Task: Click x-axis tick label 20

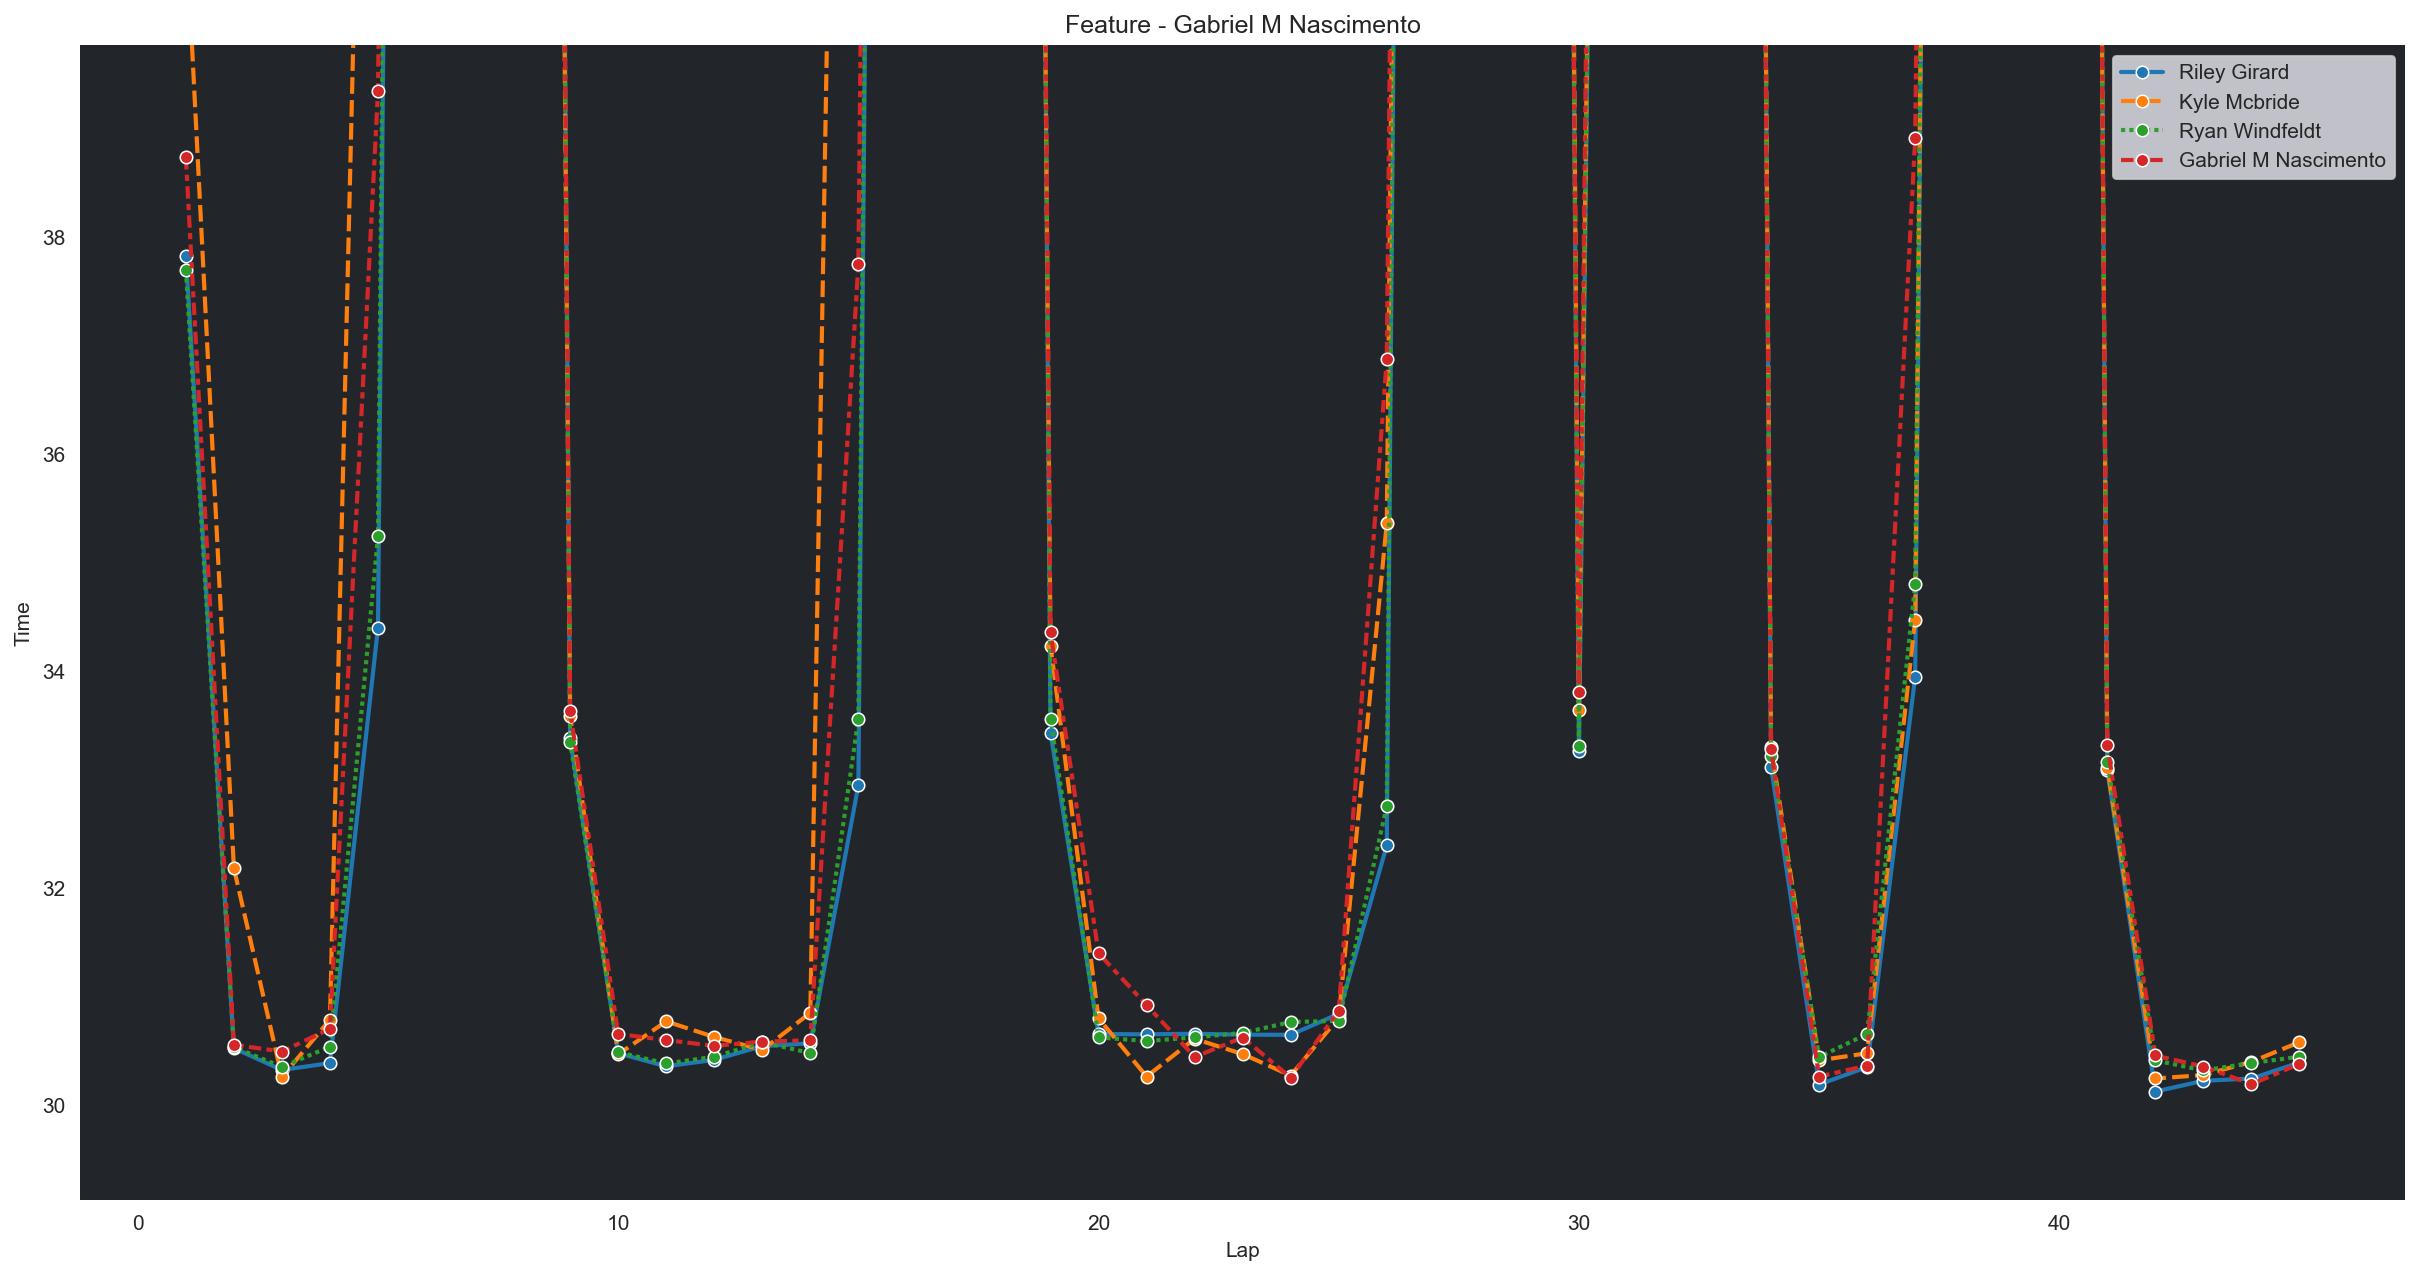Action: (1098, 1222)
